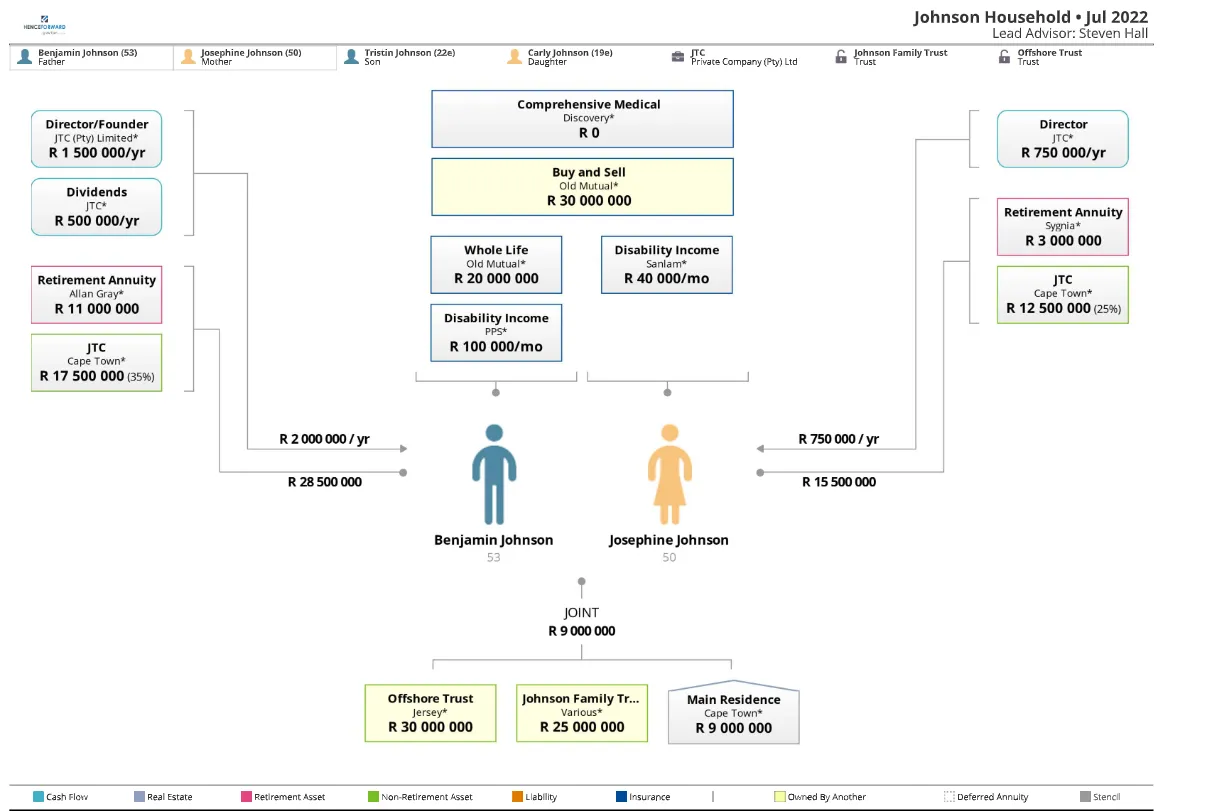
Task: Click the Owned By Another legend swatch
Action: point(779,797)
